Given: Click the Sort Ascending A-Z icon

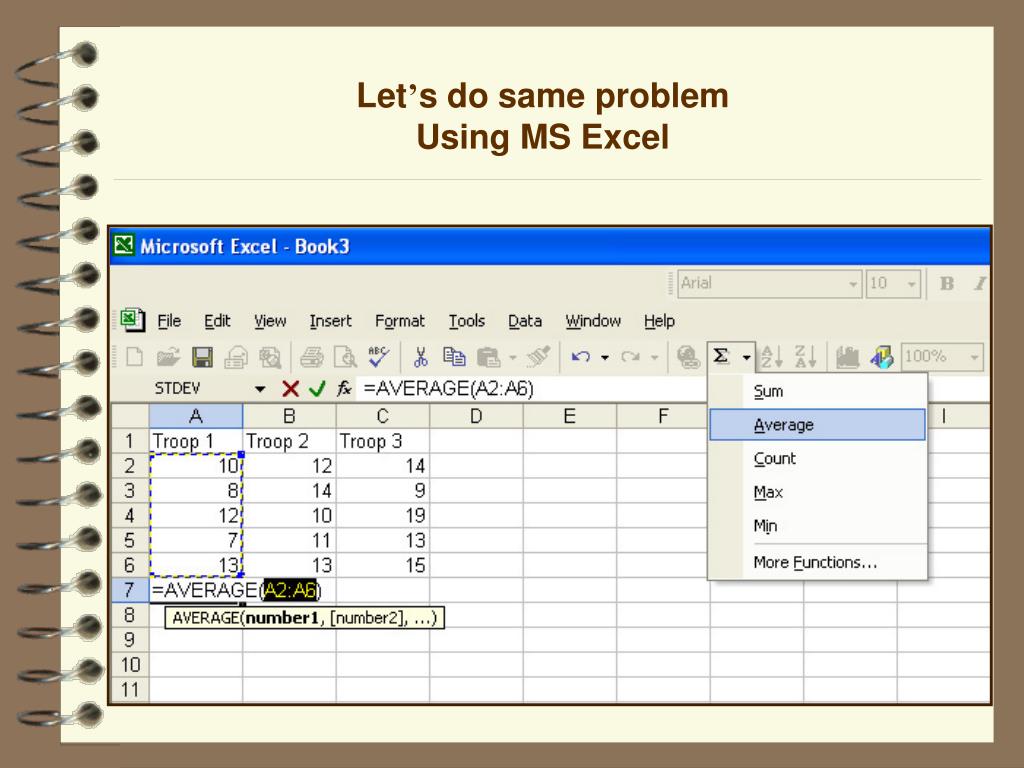Looking at the screenshot, I should 771,357.
